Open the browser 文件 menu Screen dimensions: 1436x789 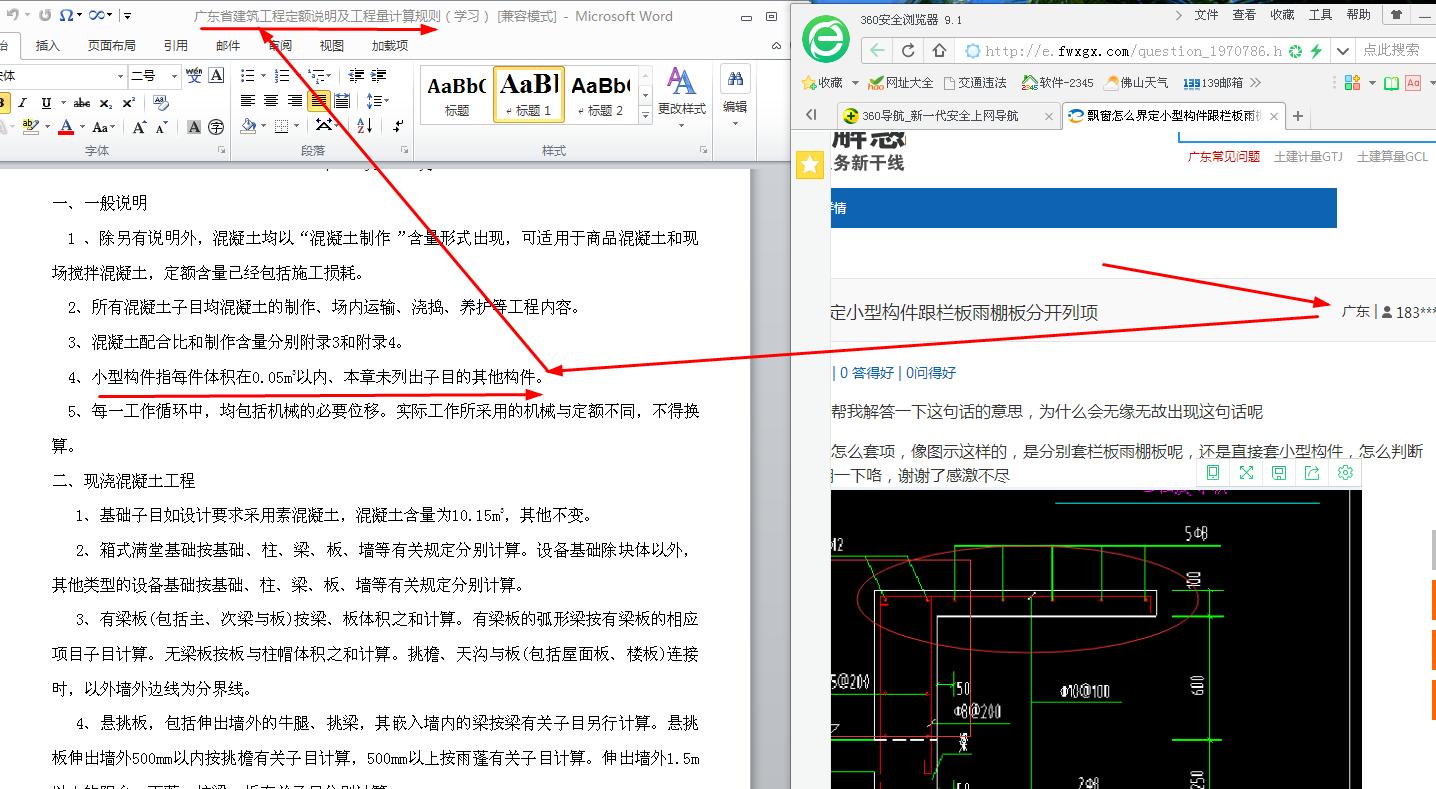[1207, 15]
